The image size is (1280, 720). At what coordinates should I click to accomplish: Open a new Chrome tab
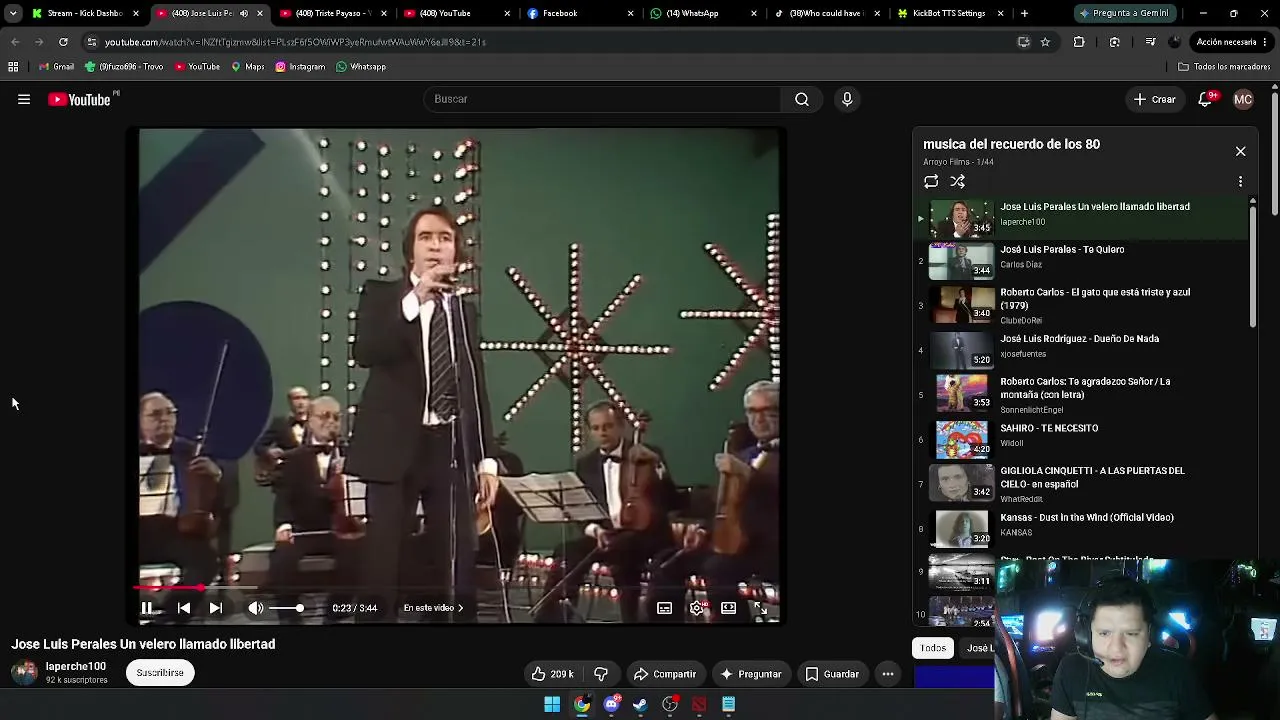[x=1024, y=14]
